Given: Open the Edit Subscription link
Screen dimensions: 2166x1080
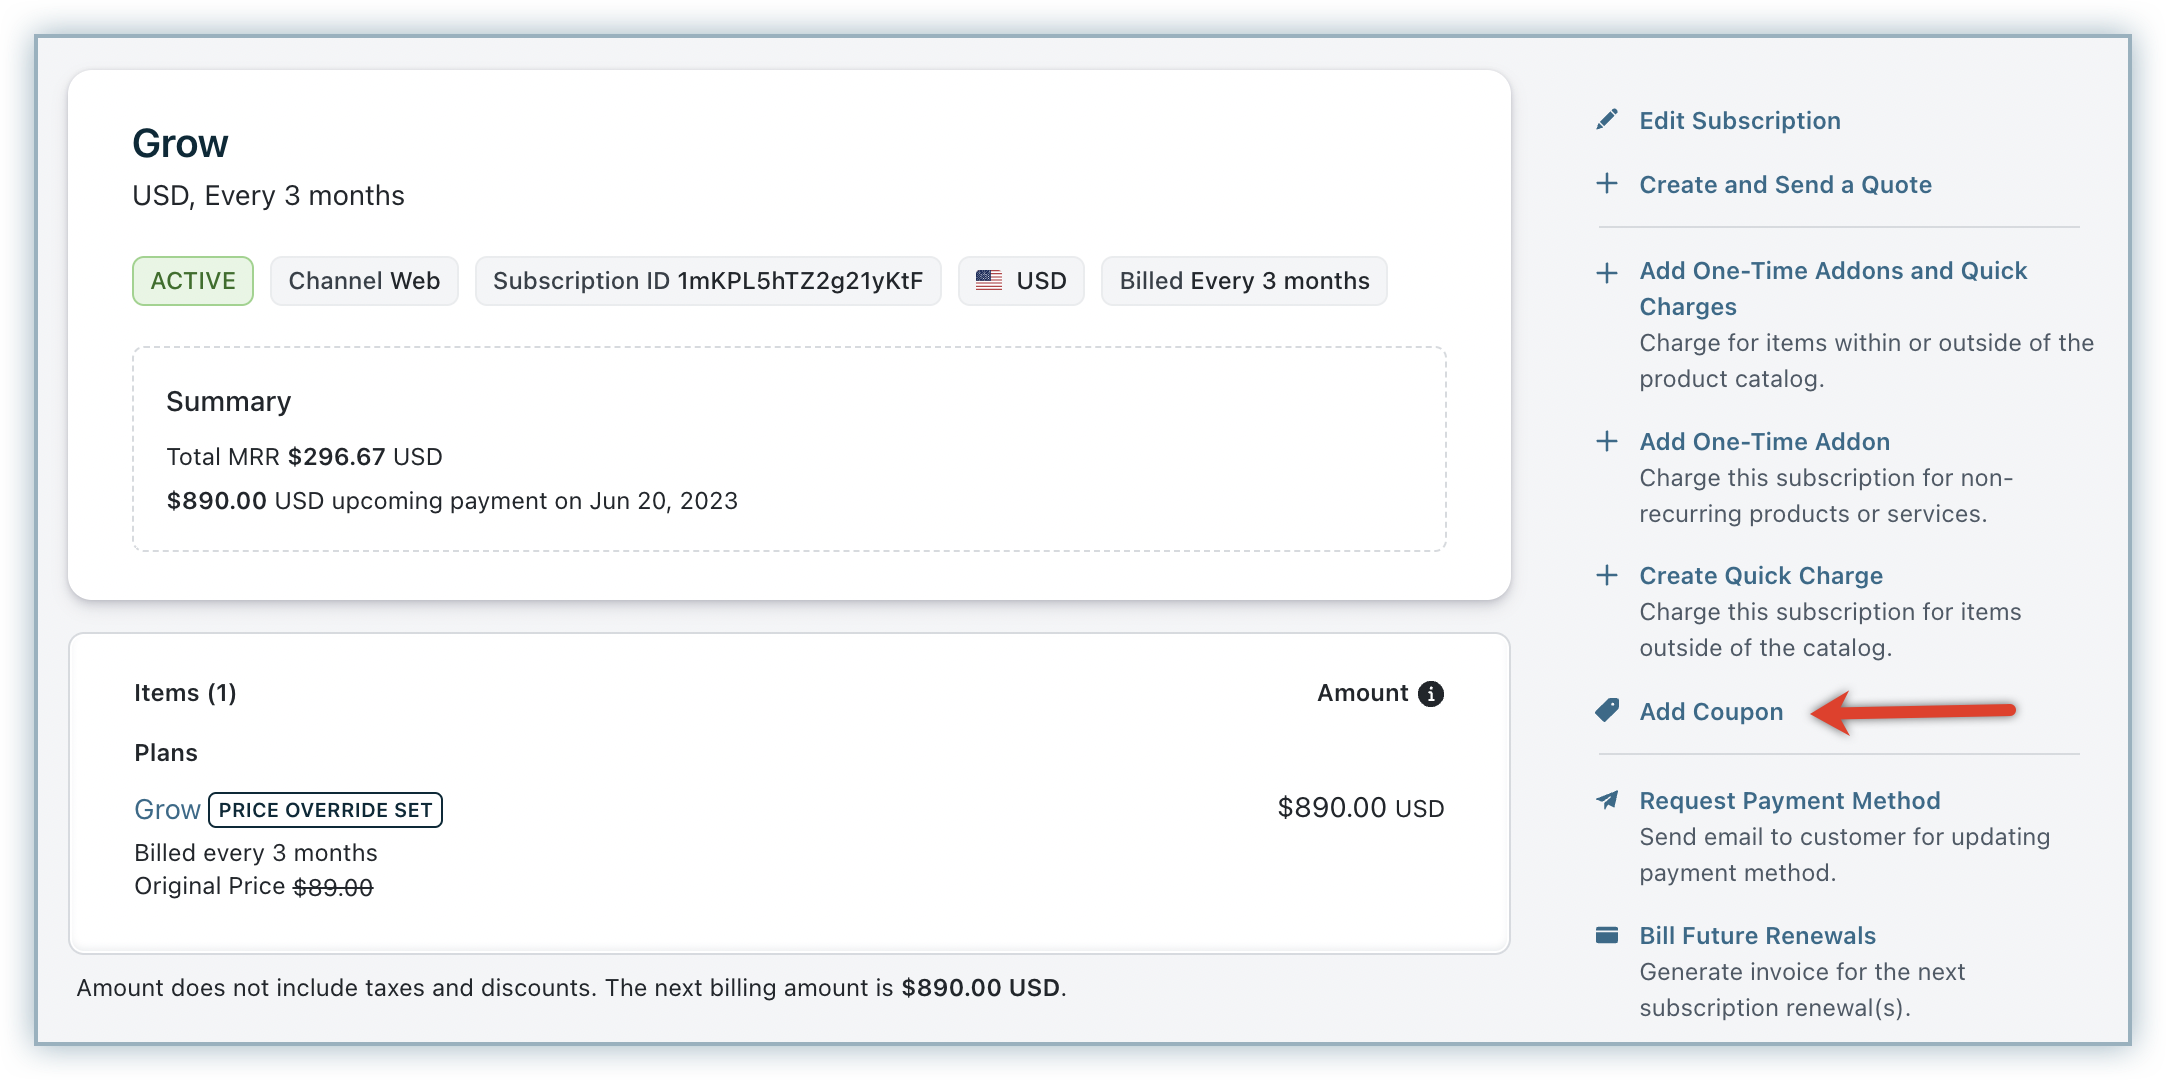Looking at the screenshot, I should coord(1739,121).
